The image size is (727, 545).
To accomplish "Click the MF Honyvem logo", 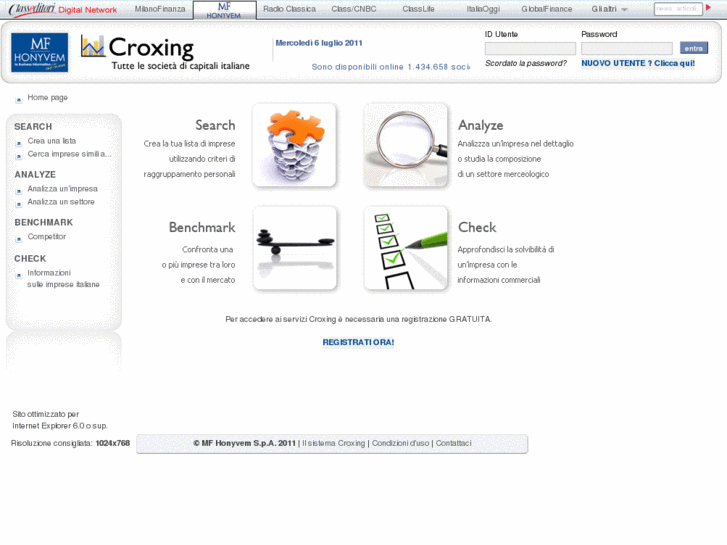I will tap(39, 52).
